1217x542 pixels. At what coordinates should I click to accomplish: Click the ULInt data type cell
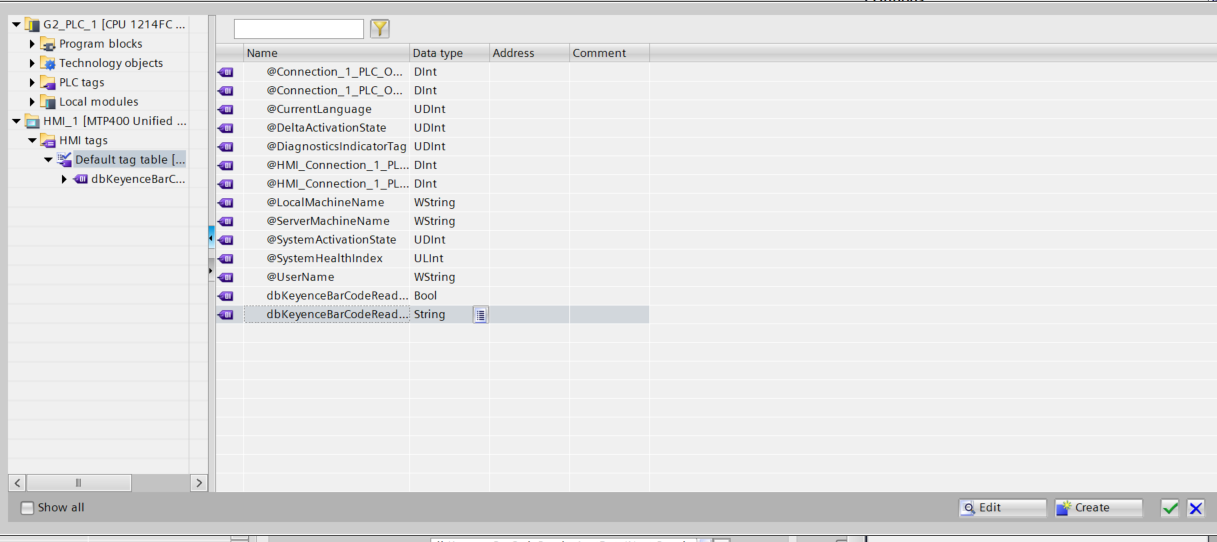449,259
